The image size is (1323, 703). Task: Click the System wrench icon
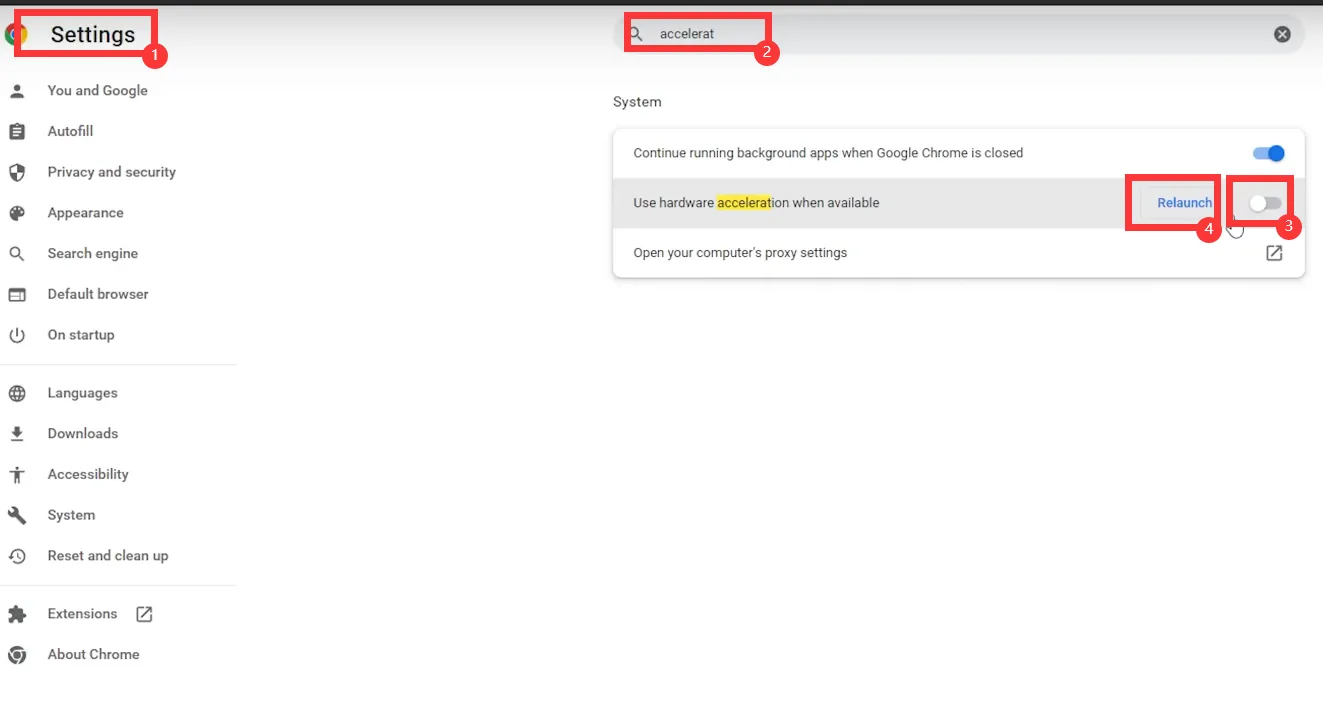[17, 515]
